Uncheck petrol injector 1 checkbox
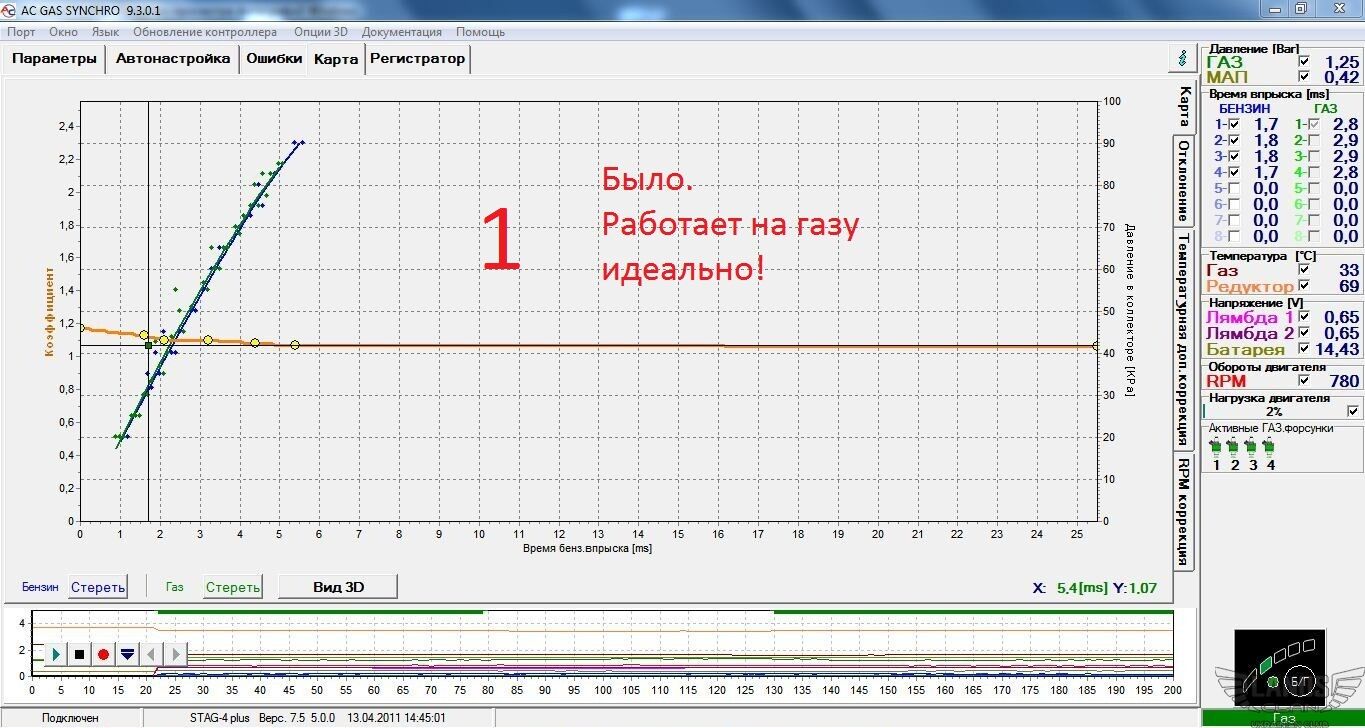 point(1234,125)
